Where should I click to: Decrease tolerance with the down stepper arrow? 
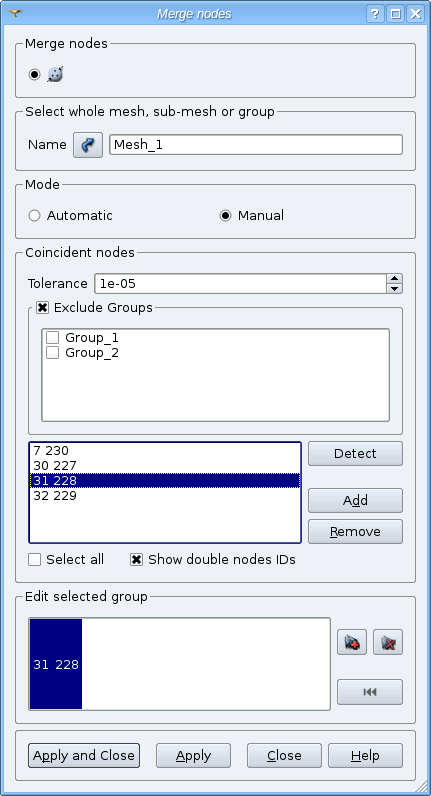[x=394, y=288]
